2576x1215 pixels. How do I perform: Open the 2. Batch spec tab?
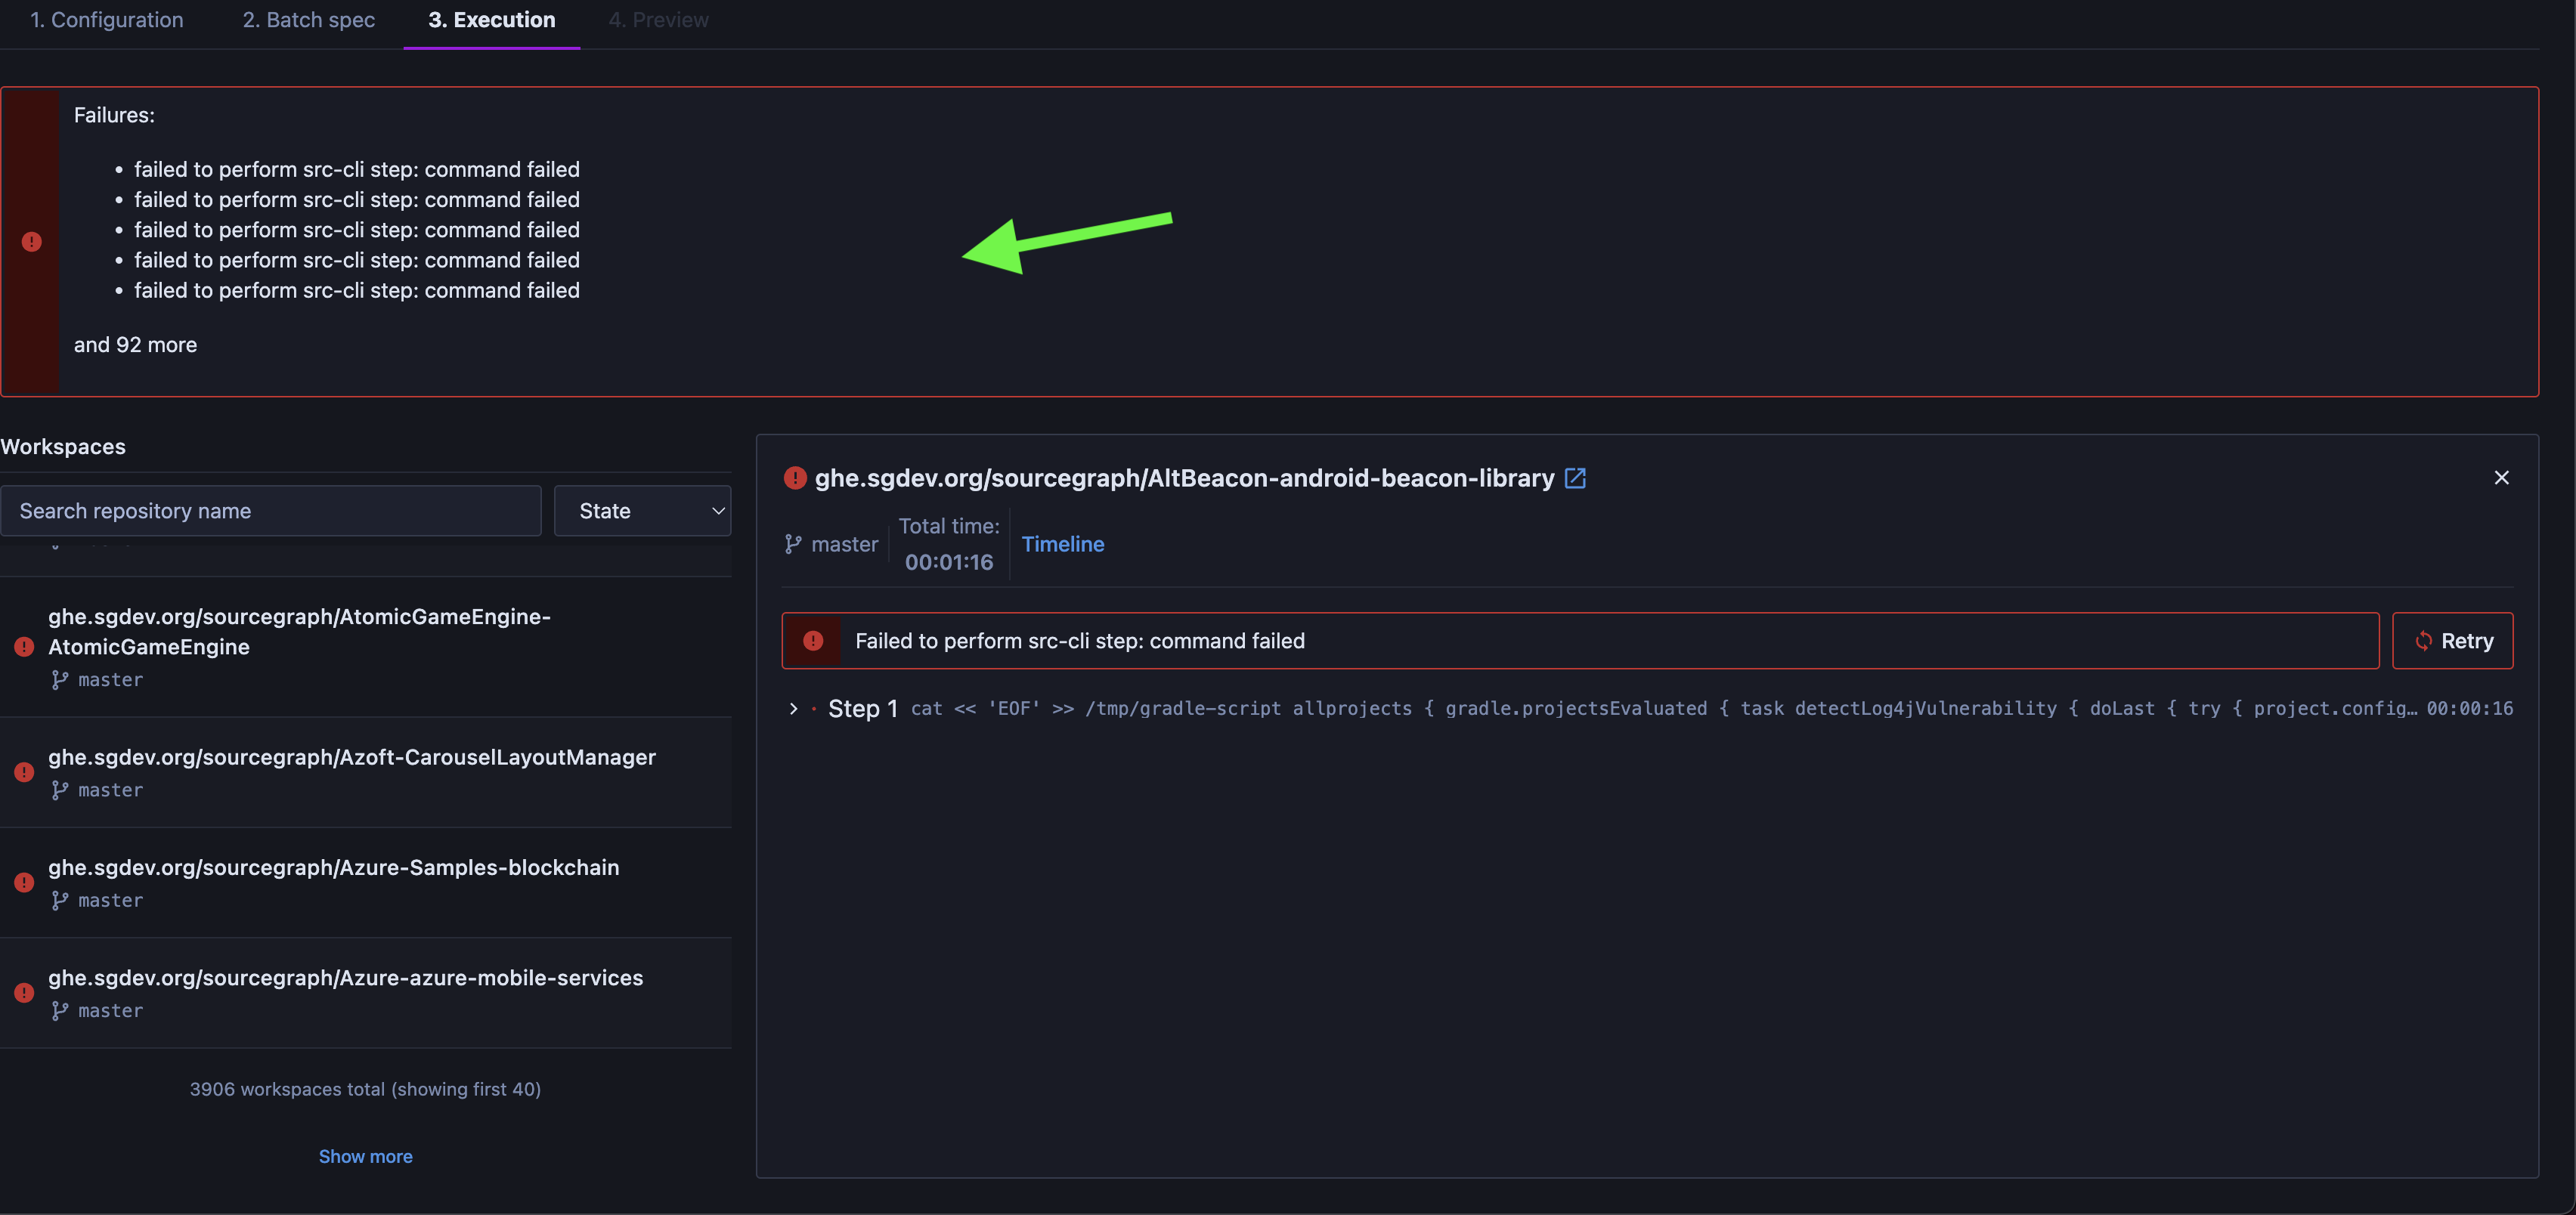(309, 20)
